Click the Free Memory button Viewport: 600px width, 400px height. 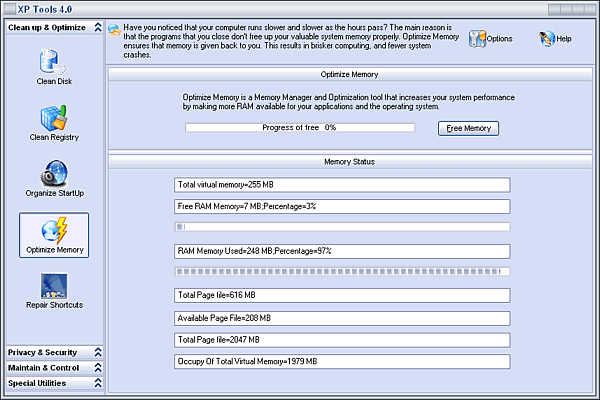468,128
